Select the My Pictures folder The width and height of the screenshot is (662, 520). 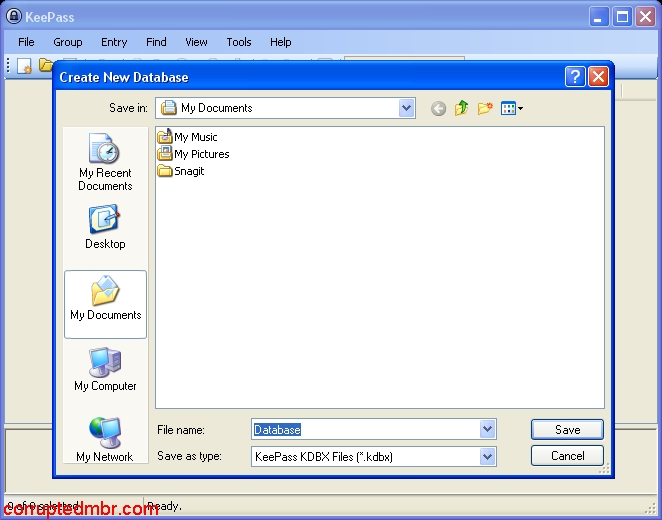pyautogui.click(x=193, y=154)
